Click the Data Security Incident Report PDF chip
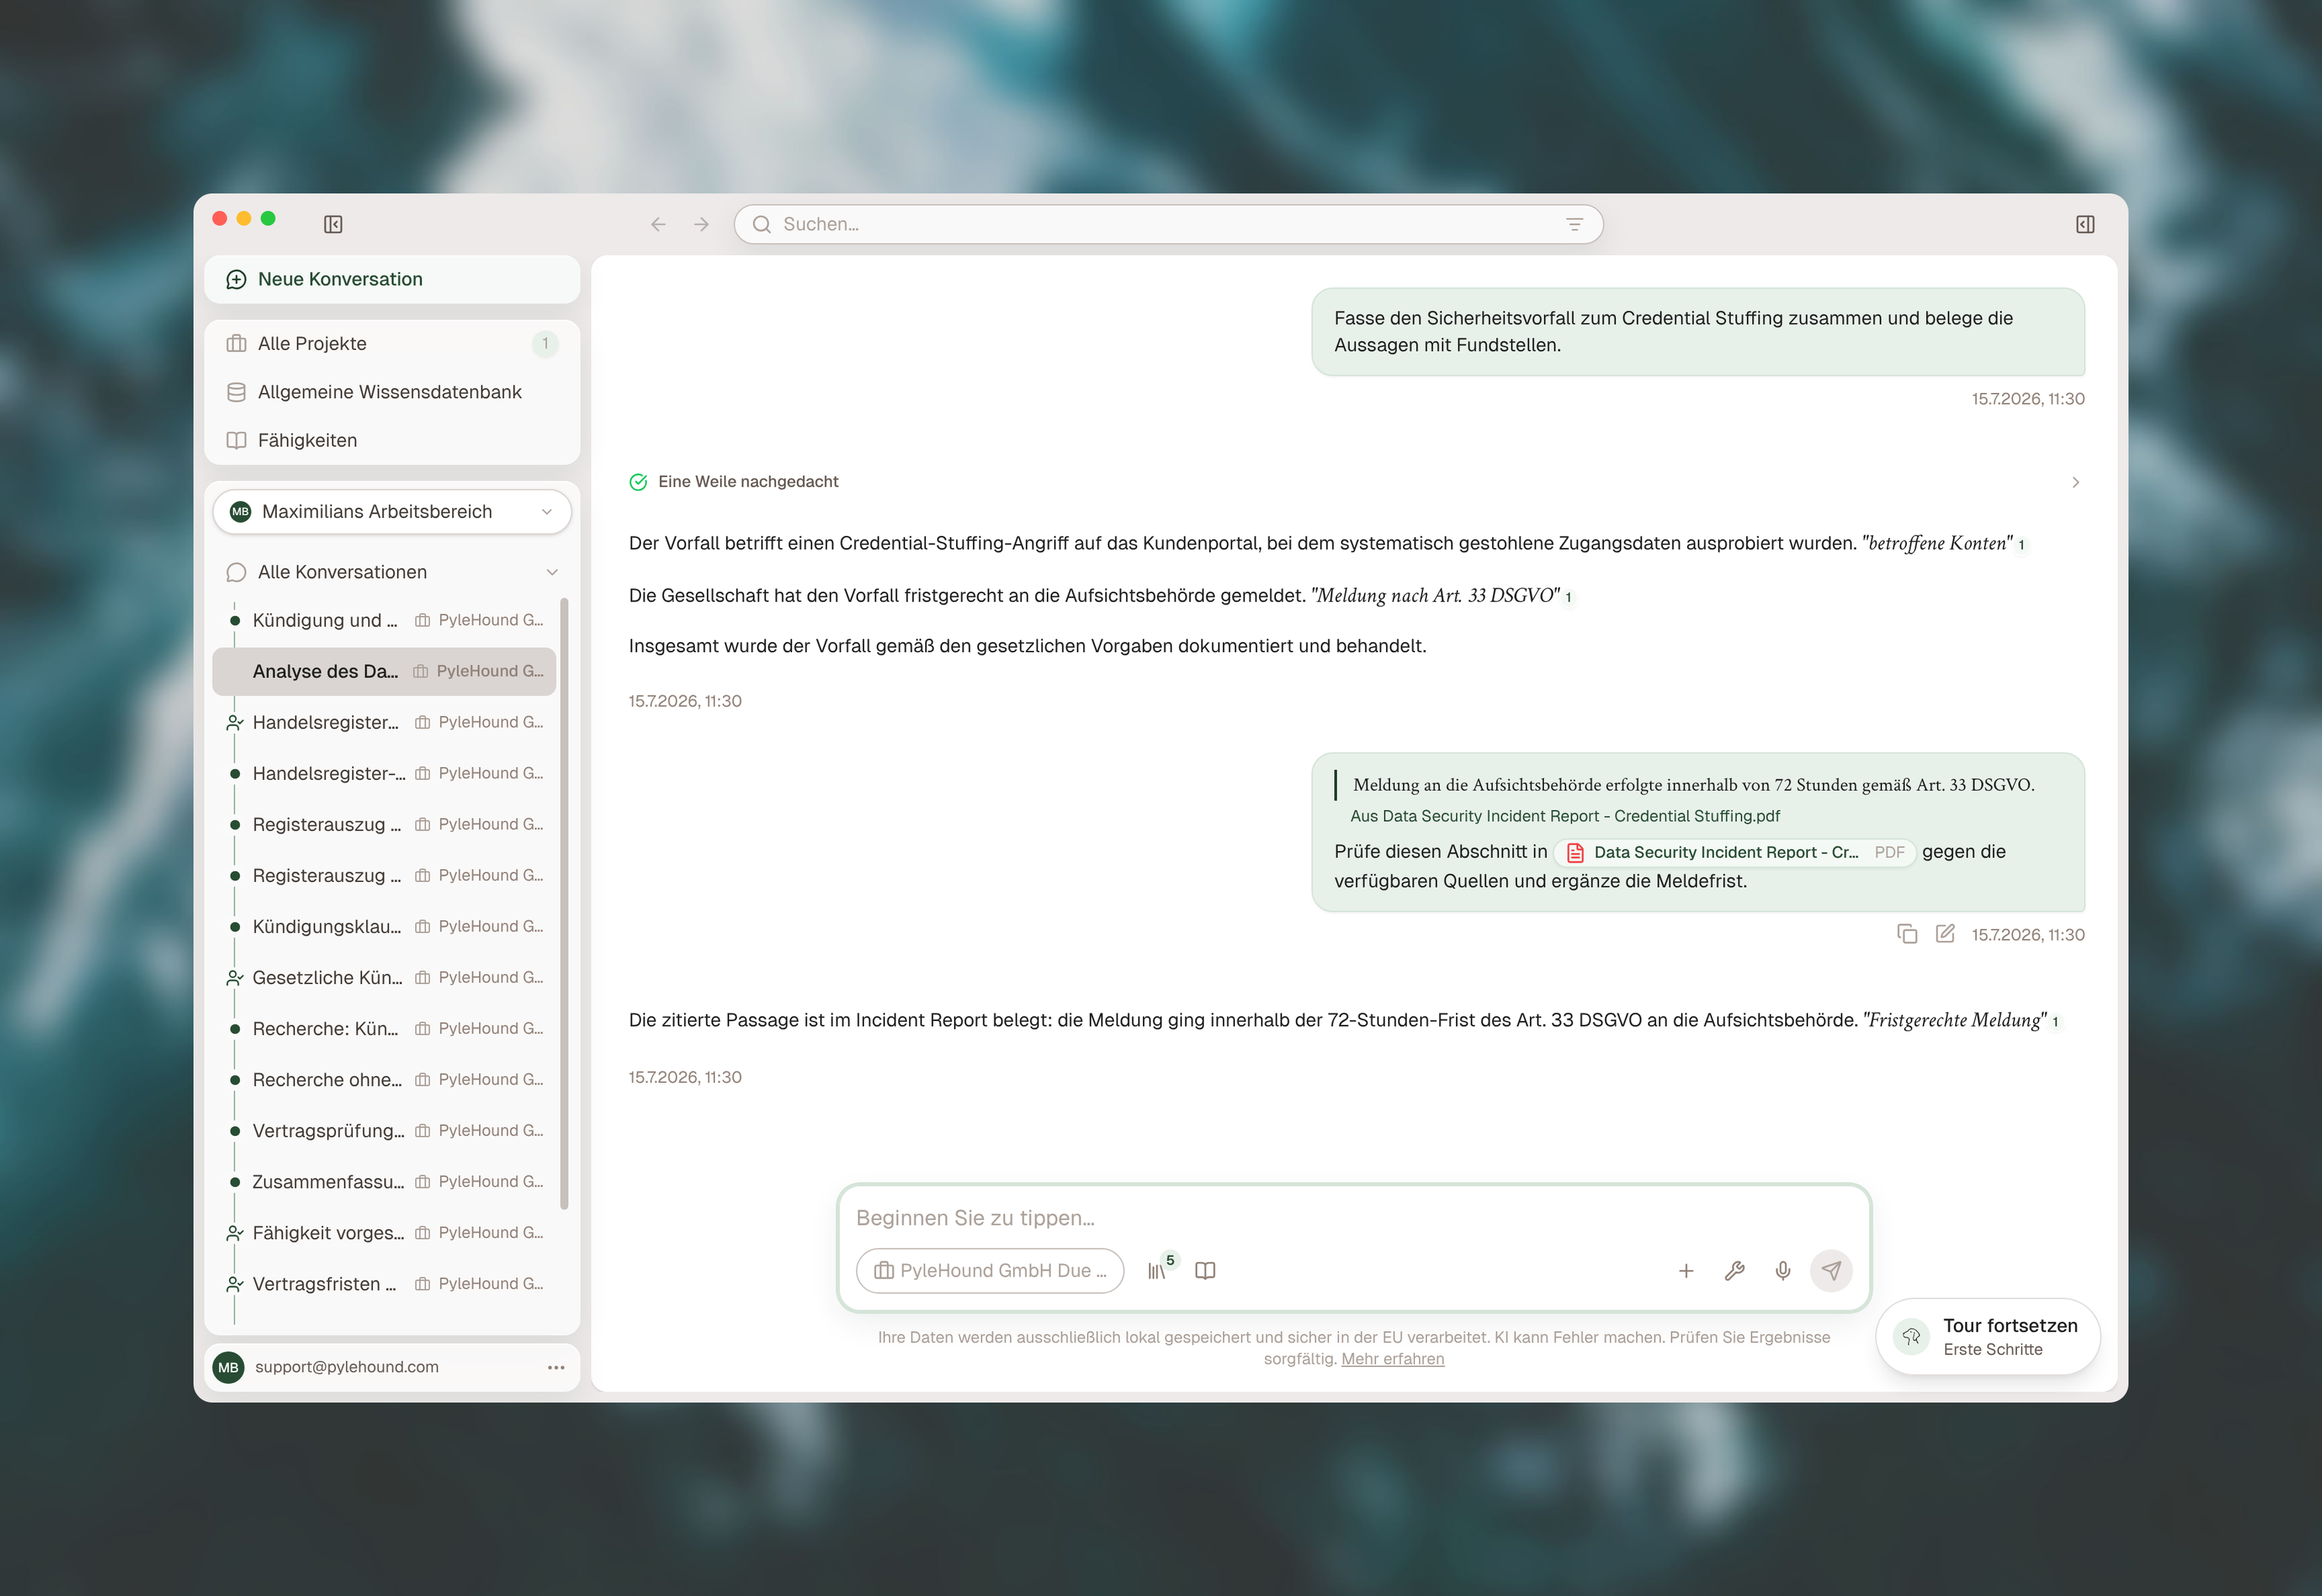 (1734, 852)
